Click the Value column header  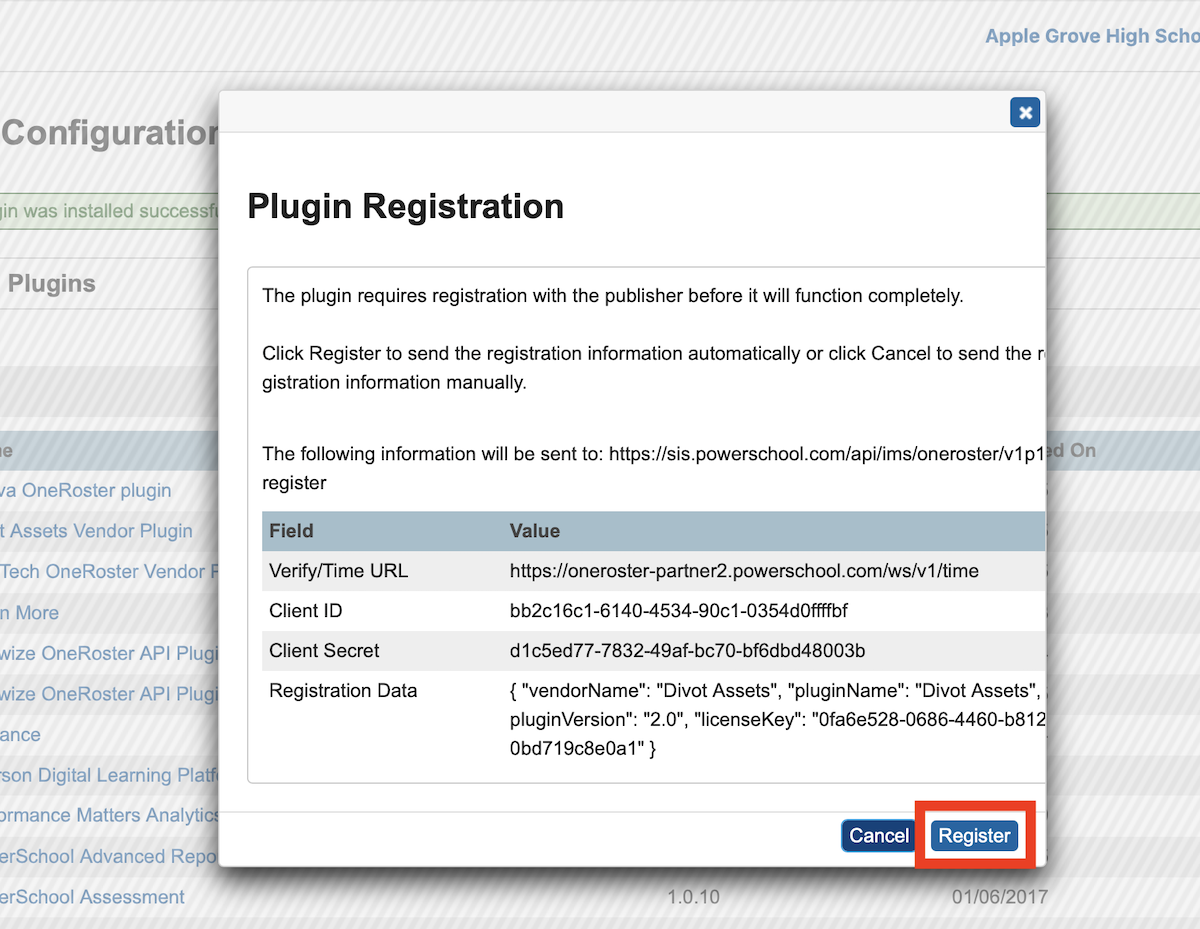click(x=534, y=531)
